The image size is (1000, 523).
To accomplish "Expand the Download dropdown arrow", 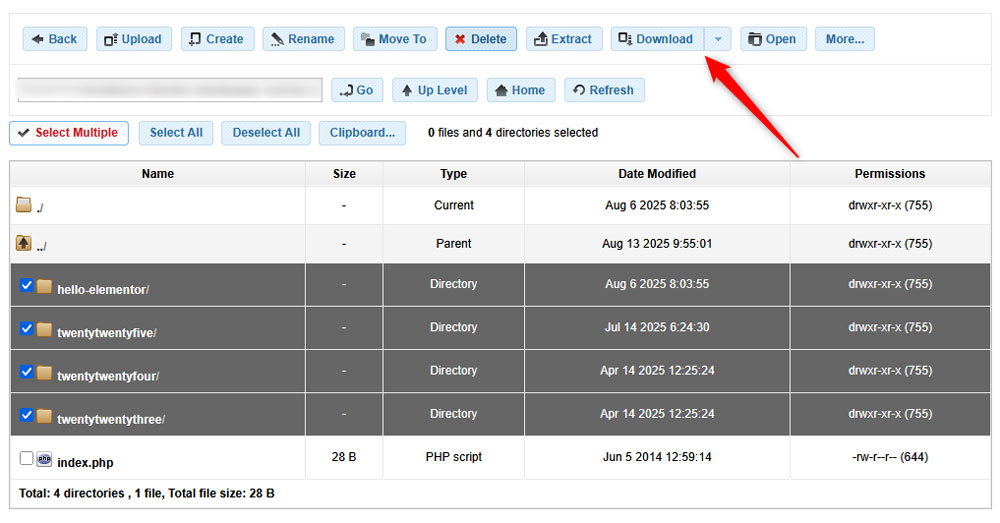I will coord(717,39).
